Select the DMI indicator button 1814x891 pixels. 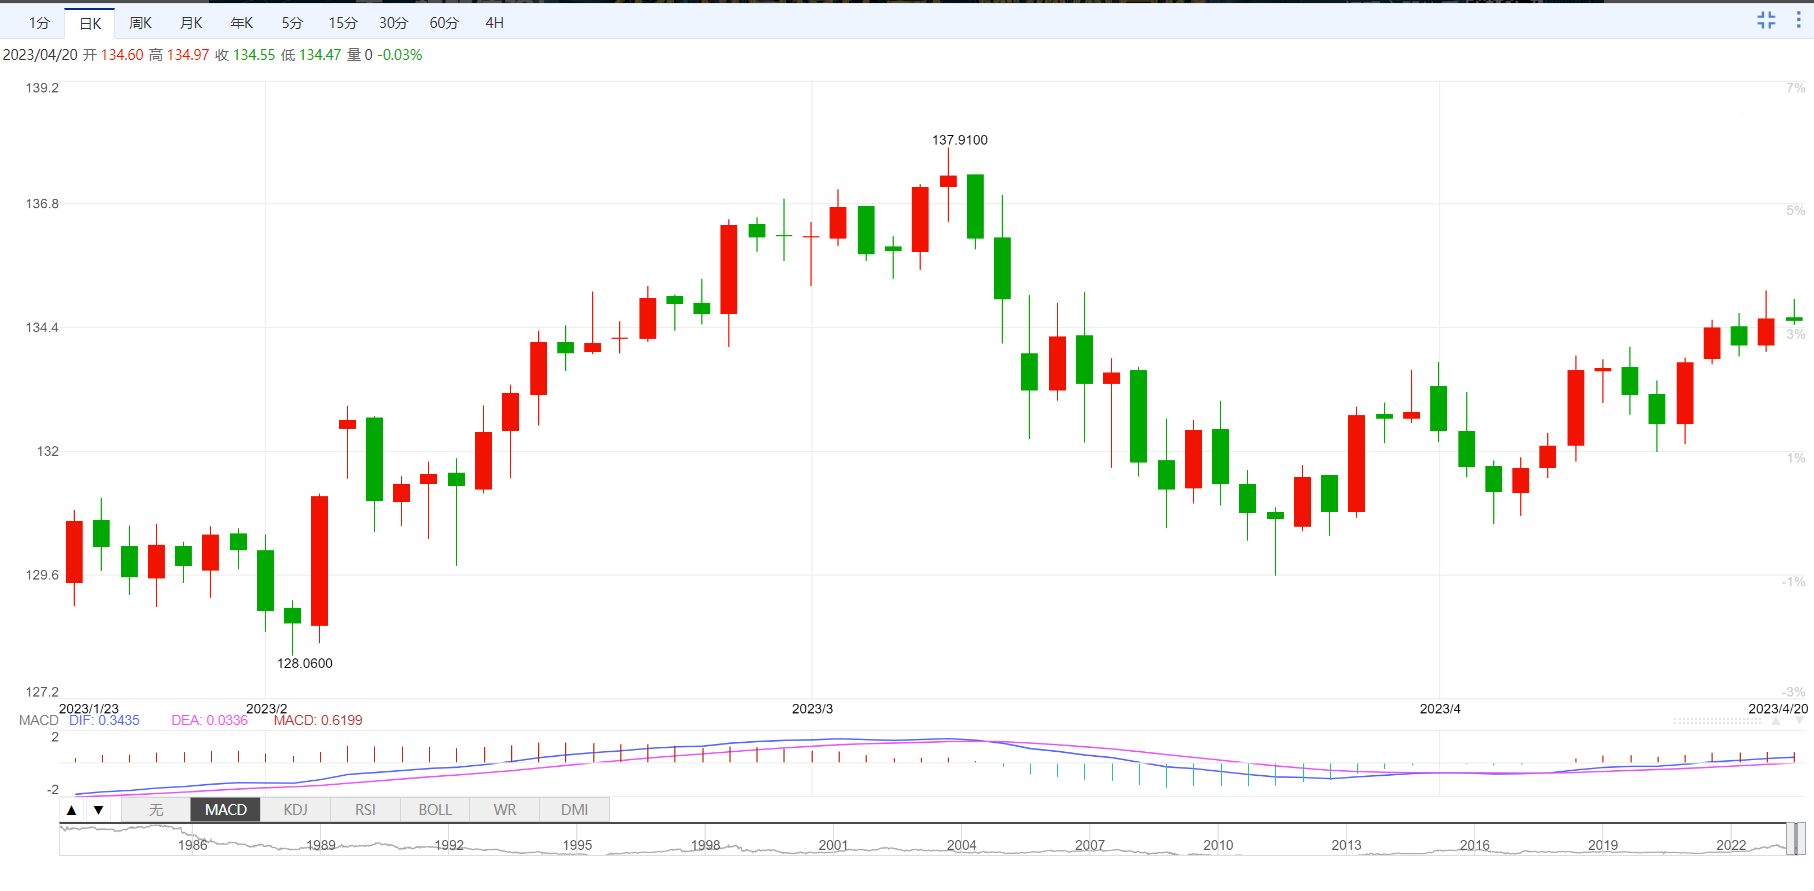click(574, 810)
